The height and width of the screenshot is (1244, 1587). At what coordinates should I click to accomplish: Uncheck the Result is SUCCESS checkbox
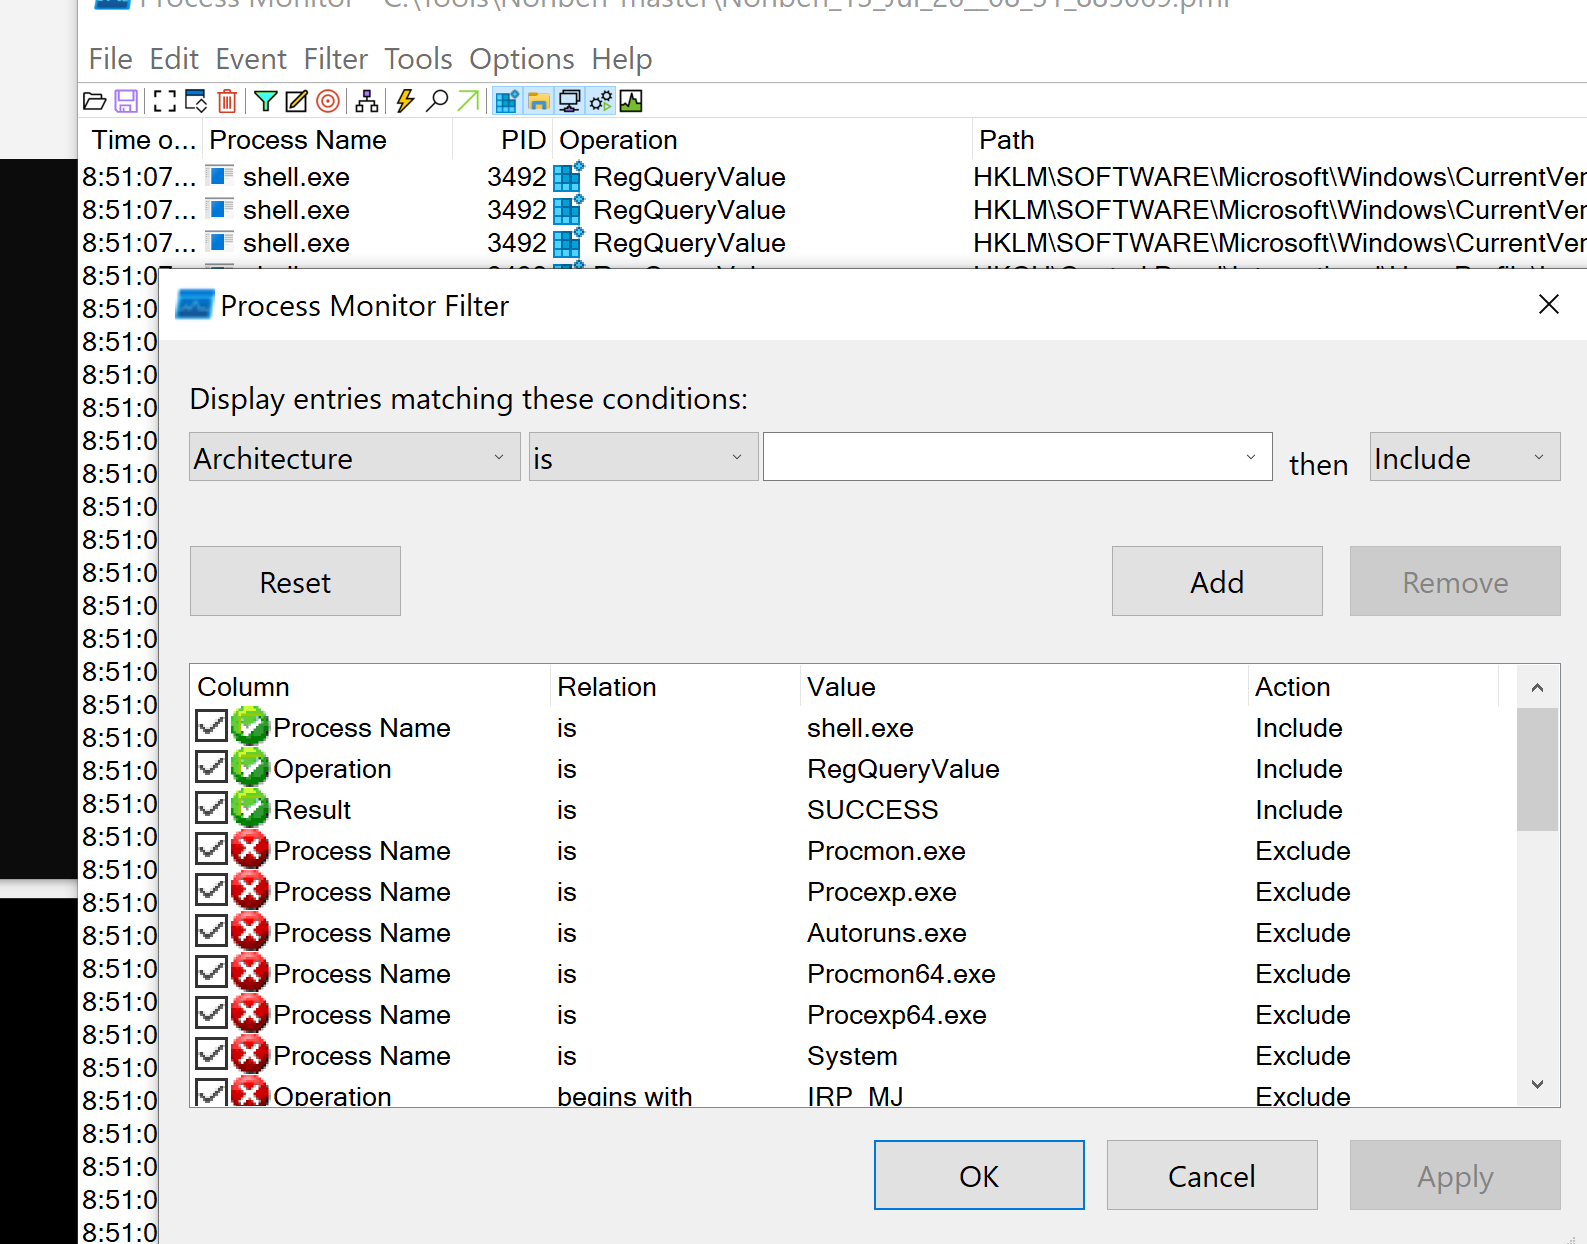[211, 808]
